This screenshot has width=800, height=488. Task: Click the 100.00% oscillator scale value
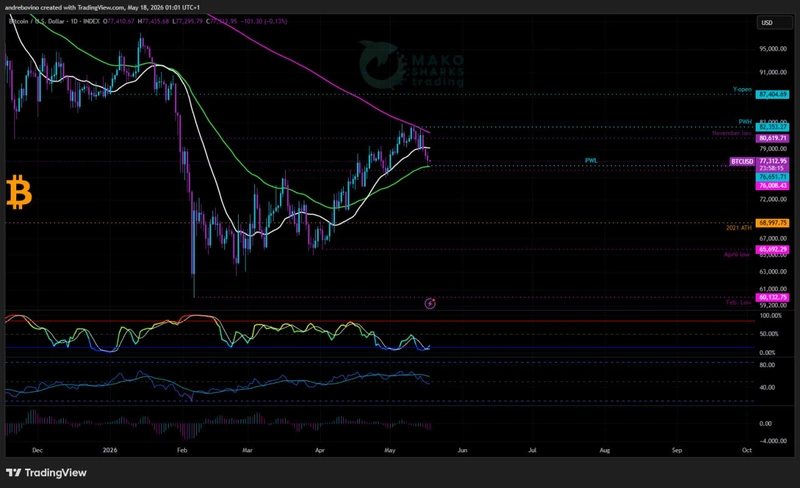click(x=771, y=316)
